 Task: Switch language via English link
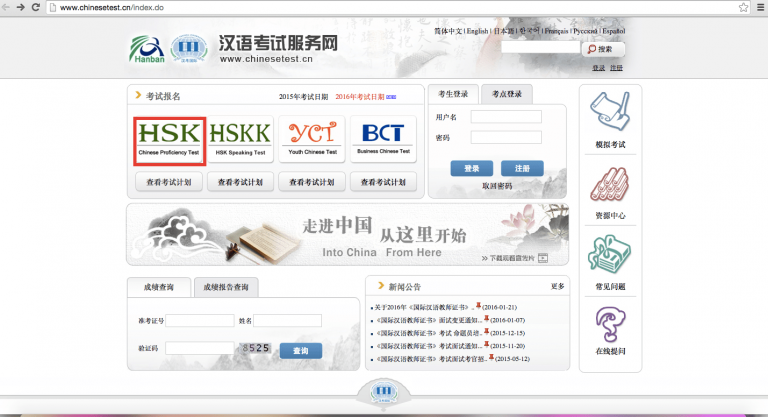click(x=478, y=31)
